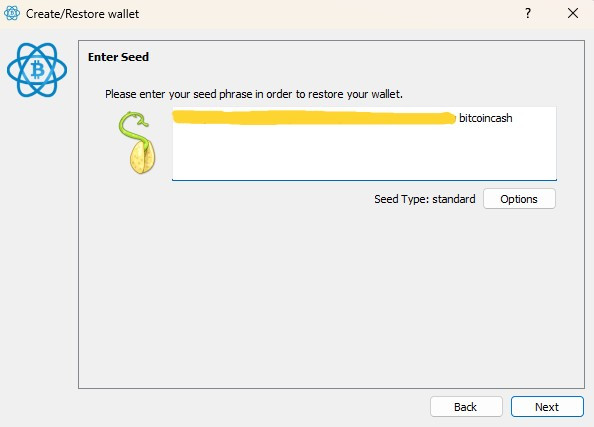594x427 pixels.
Task: Click the green sprout stem of seed icon
Action: (133, 127)
